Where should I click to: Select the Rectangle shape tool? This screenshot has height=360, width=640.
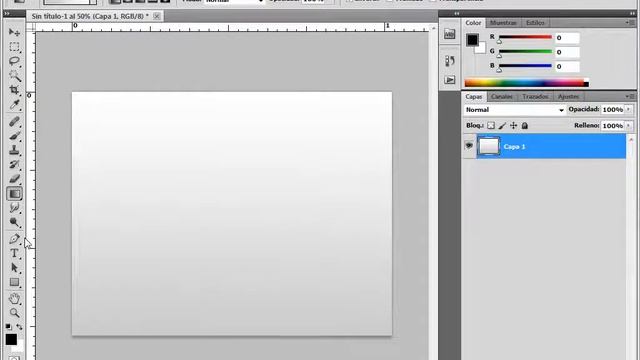[14, 282]
